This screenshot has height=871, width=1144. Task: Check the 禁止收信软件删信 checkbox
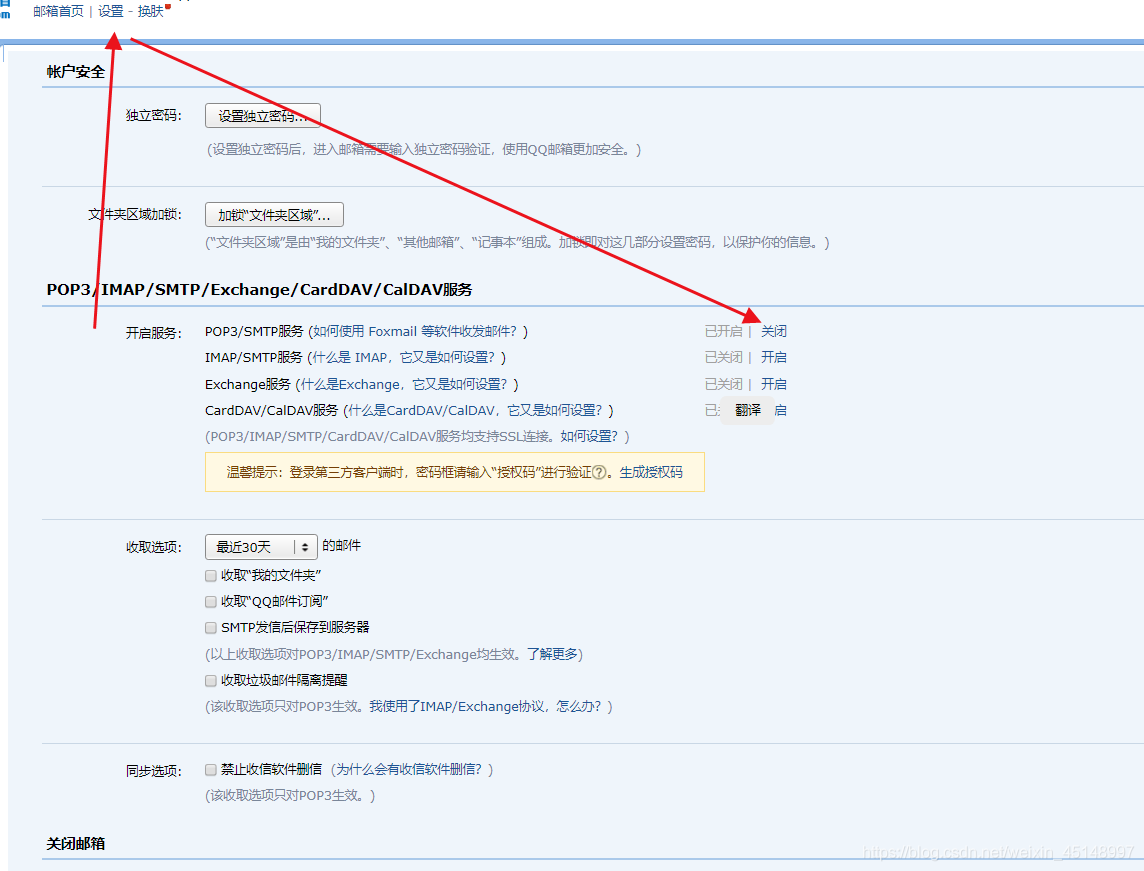point(211,770)
